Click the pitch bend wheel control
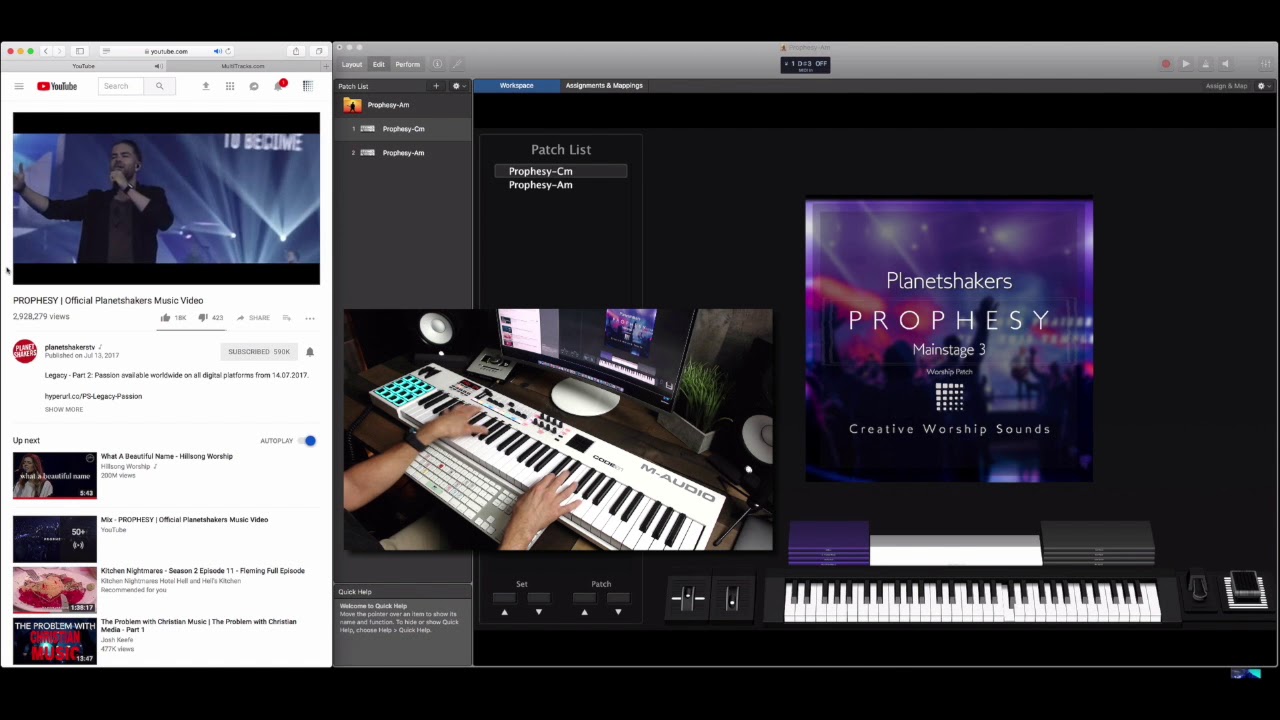 tap(688, 597)
